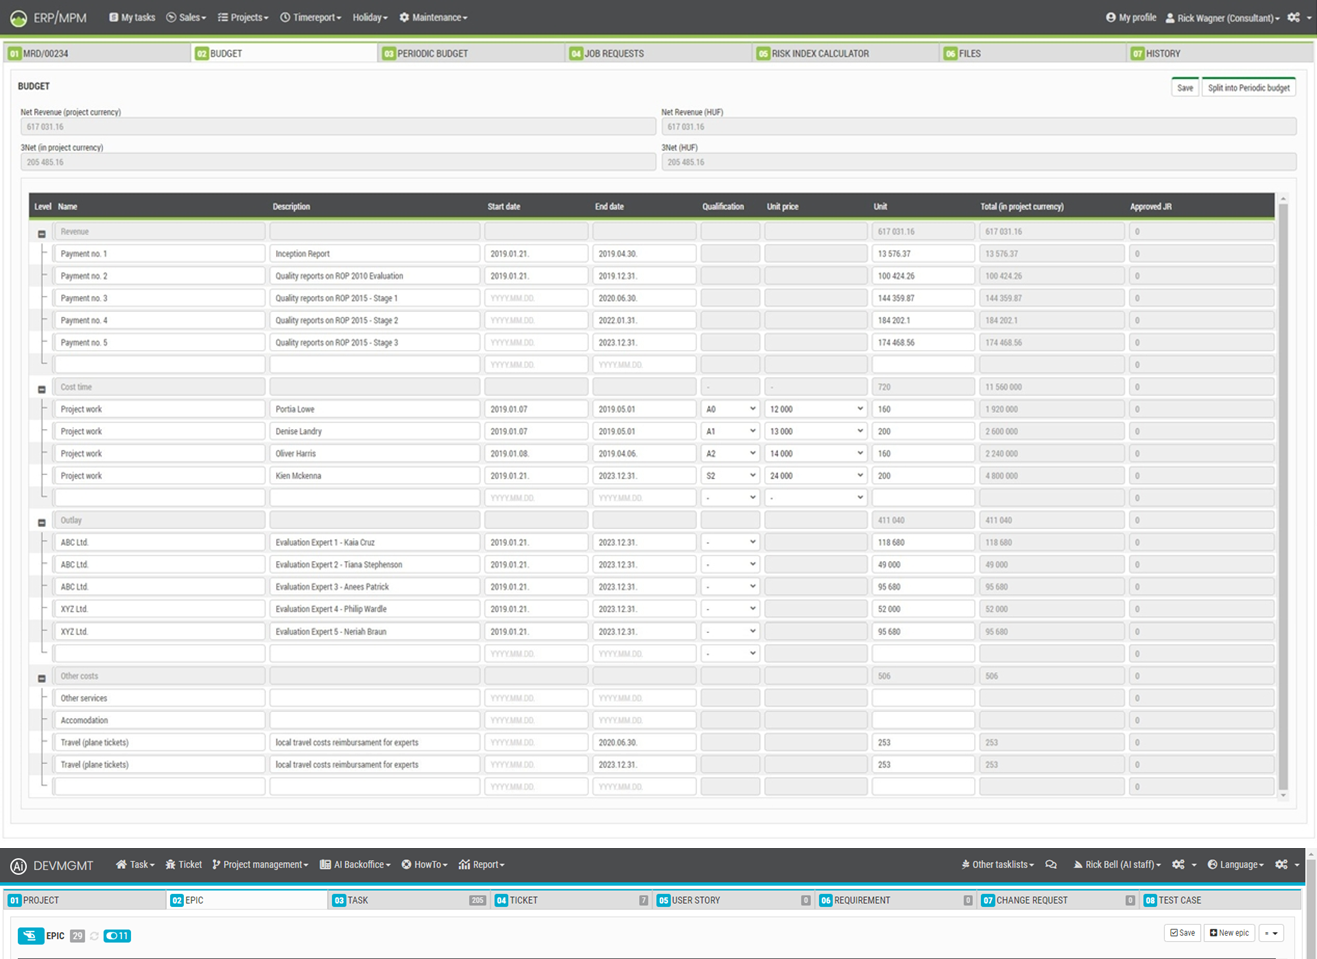Open the Ticket item in DEVMGMT bar
The height and width of the screenshot is (959, 1317).
tap(183, 865)
